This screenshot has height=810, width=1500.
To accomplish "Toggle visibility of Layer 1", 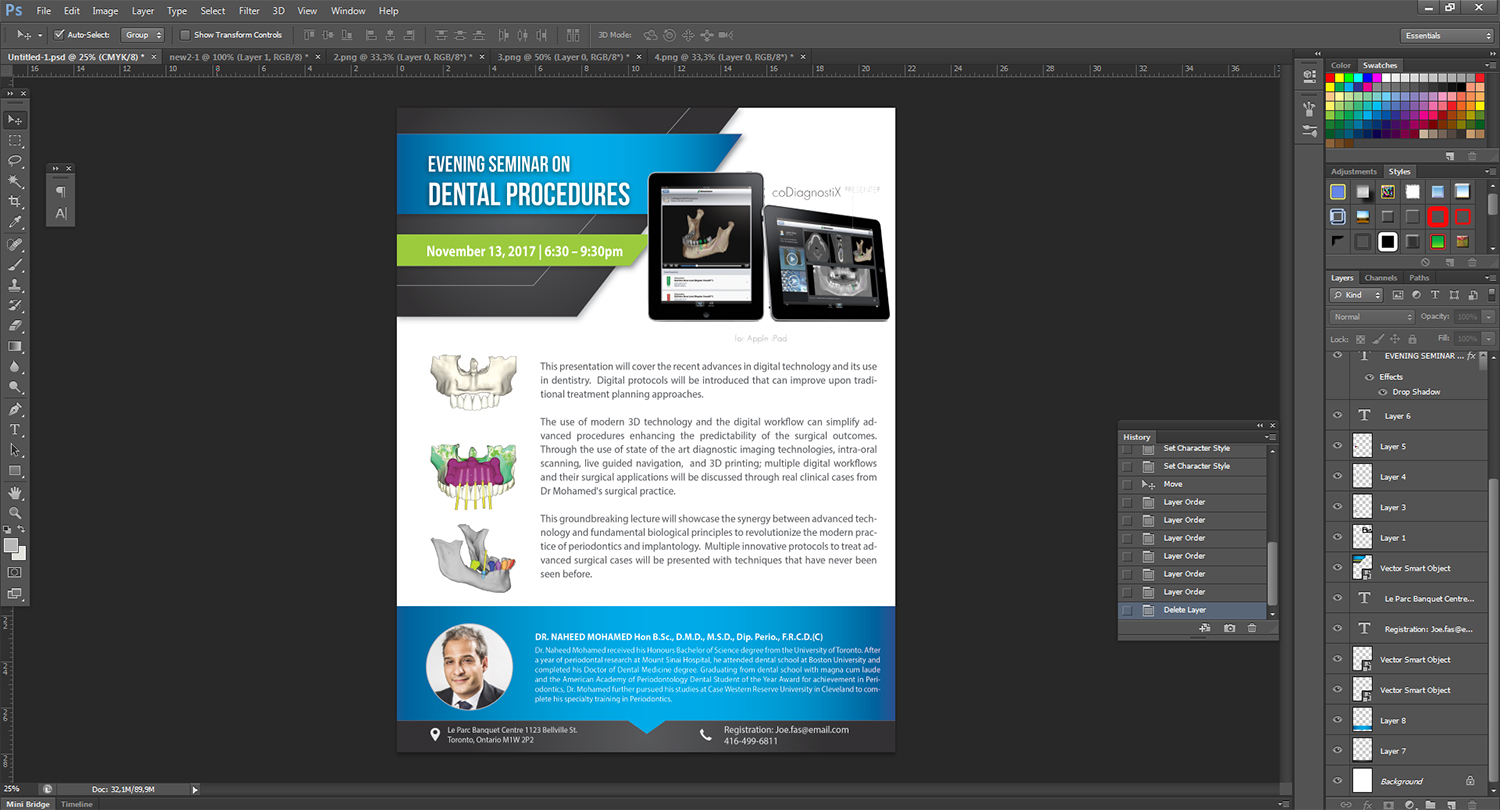I will pos(1337,537).
